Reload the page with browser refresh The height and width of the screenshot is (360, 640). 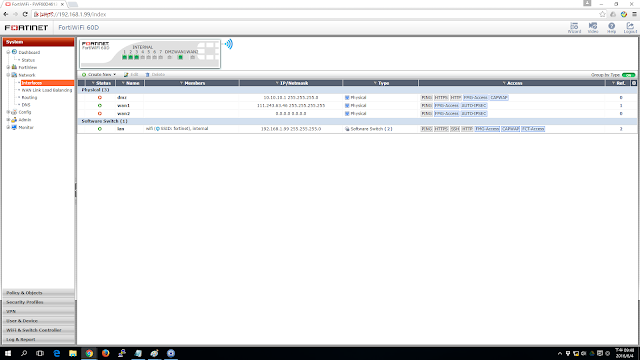[x=25, y=14]
